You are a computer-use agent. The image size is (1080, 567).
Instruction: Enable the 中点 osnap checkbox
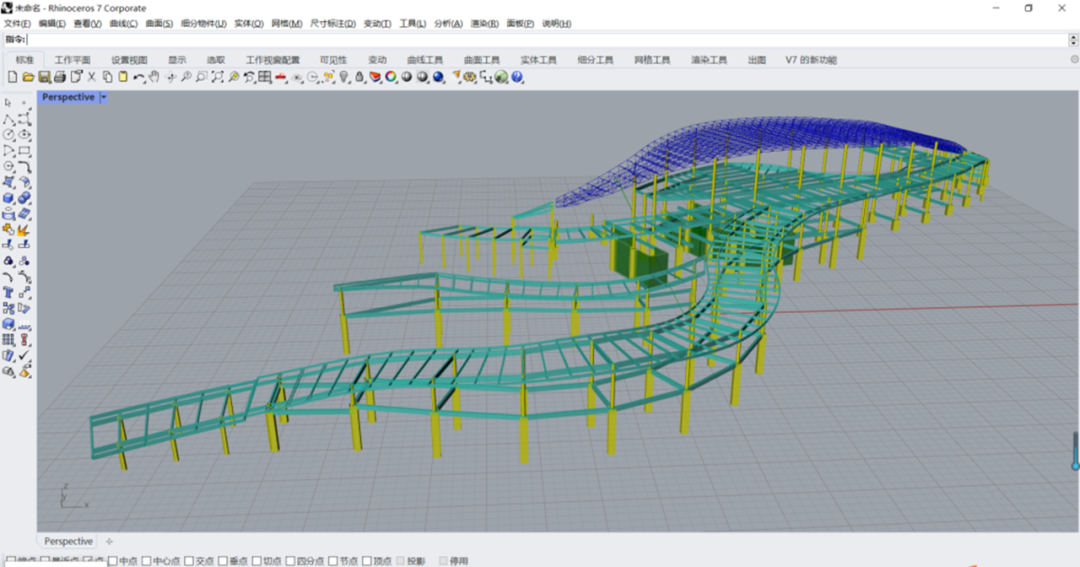pyautogui.click(x=113, y=561)
